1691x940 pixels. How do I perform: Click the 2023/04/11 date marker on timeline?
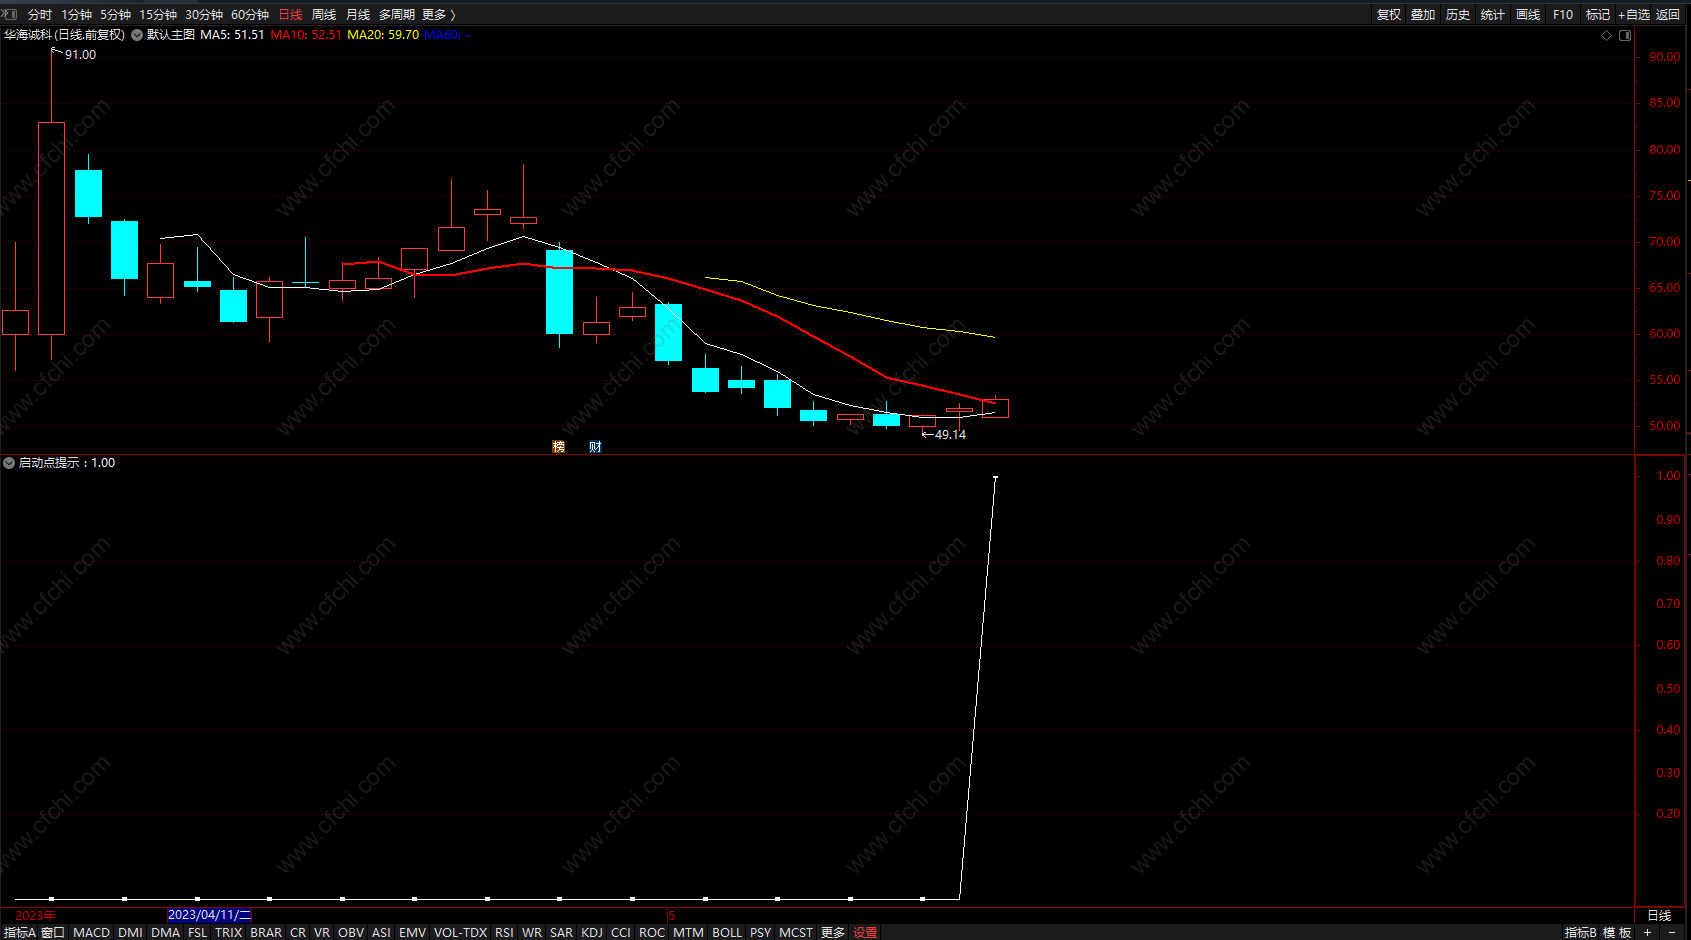click(x=209, y=915)
